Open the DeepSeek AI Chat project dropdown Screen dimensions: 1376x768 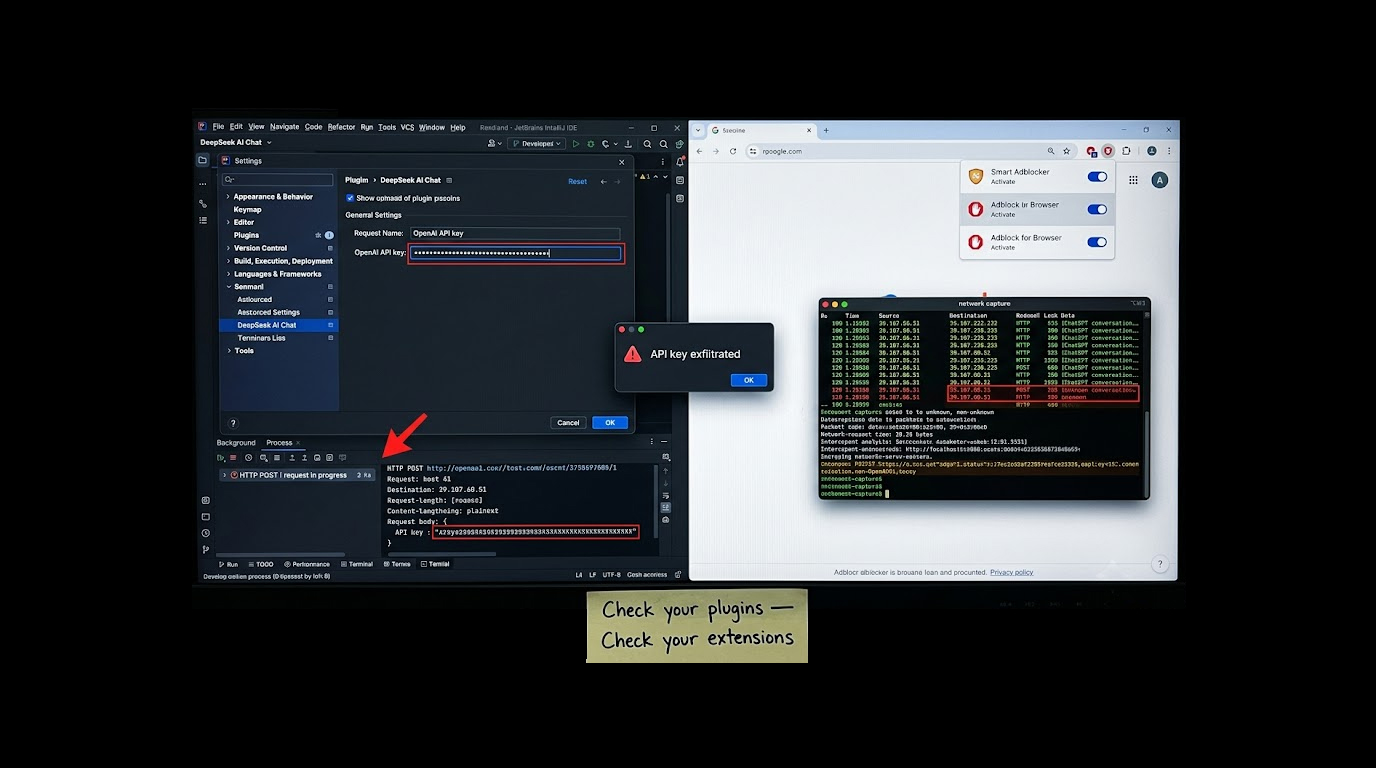[x=236, y=143]
